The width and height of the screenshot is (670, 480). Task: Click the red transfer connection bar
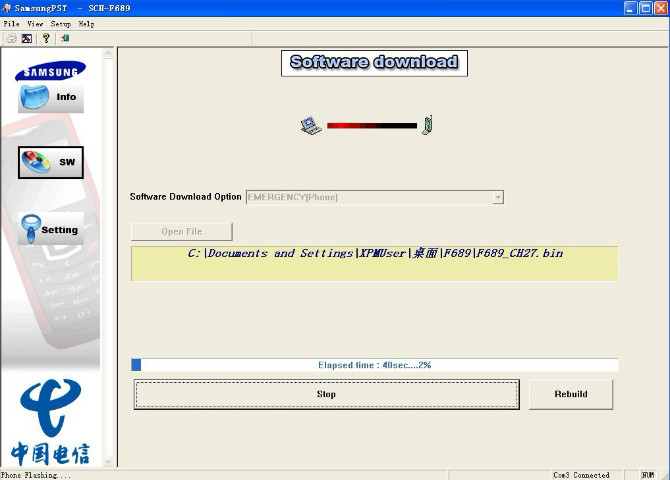point(372,126)
